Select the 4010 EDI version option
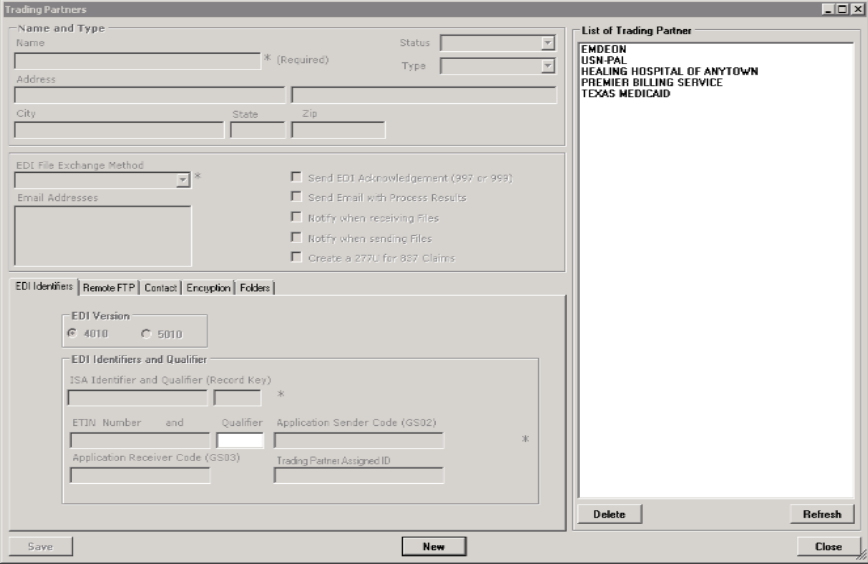This screenshot has height=564, width=868. [x=71, y=334]
